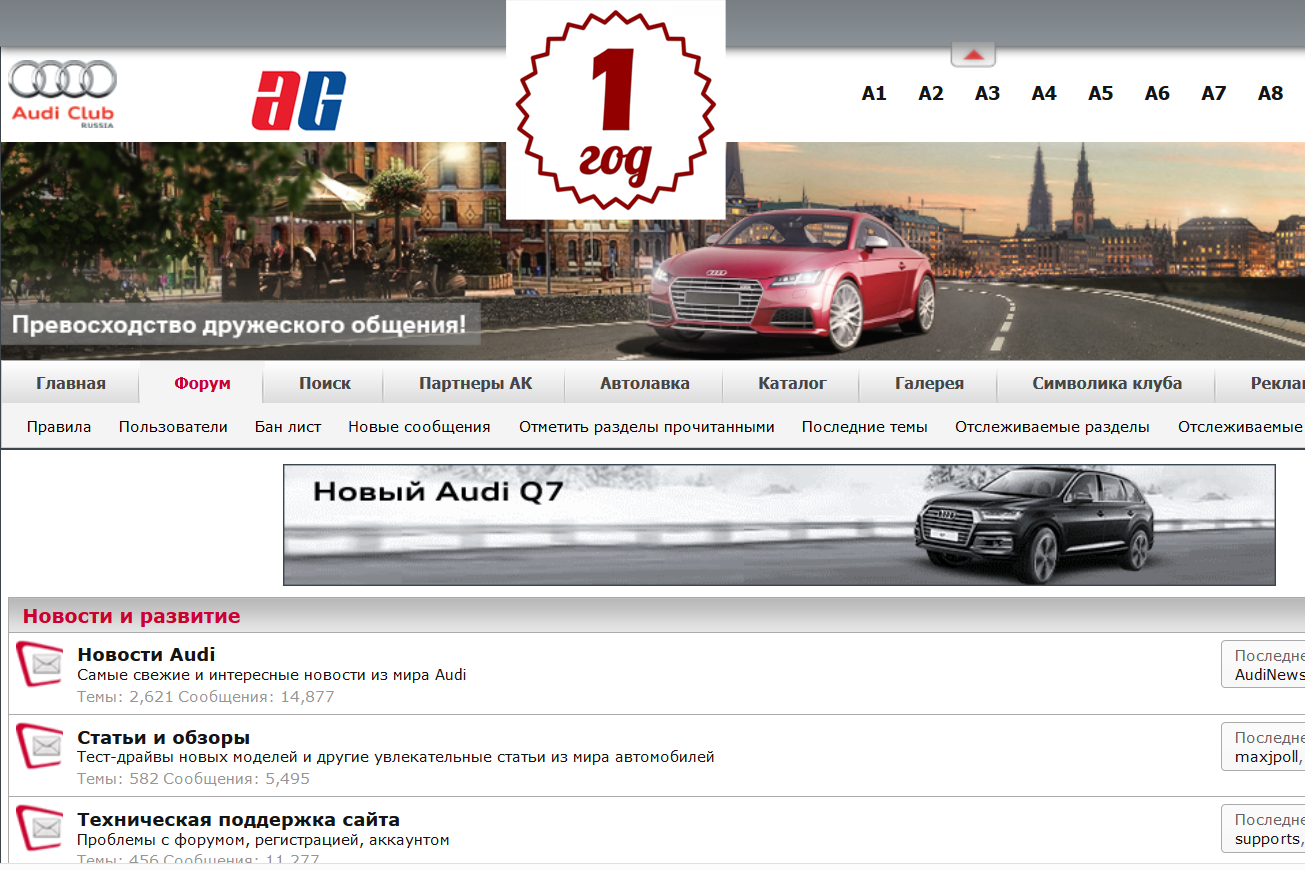Open the AG red-blue logo
The width and height of the screenshot is (1305, 870).
click(x=299, y=100)
